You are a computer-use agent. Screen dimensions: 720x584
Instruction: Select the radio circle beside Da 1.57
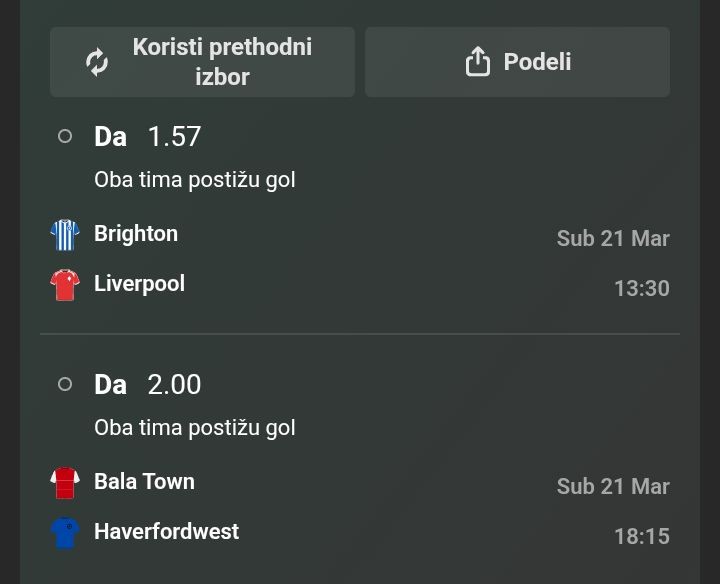point(65,136)
